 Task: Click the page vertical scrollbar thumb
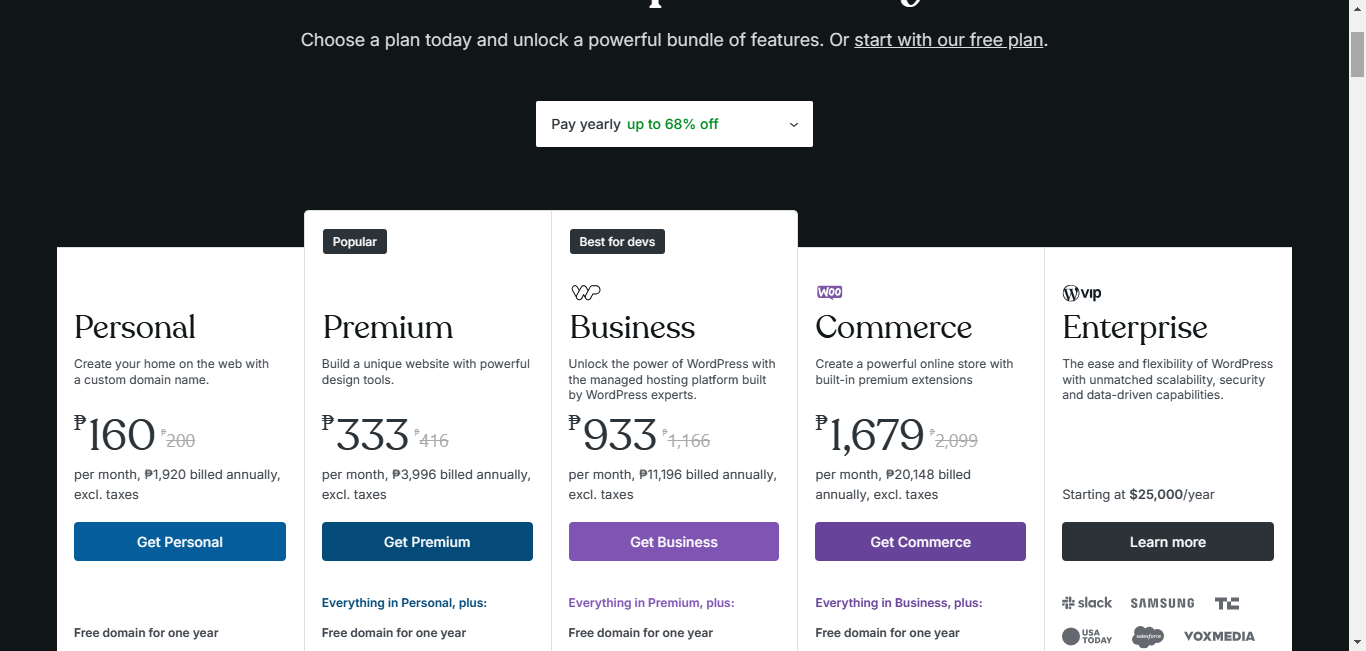1357,54
